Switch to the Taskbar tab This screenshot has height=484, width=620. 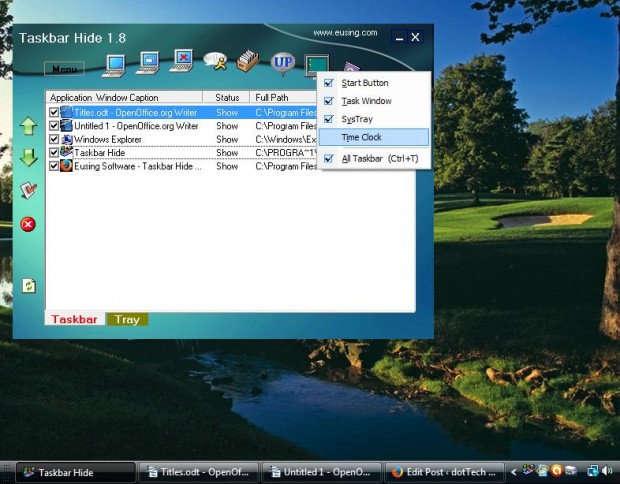click(74, 319)
